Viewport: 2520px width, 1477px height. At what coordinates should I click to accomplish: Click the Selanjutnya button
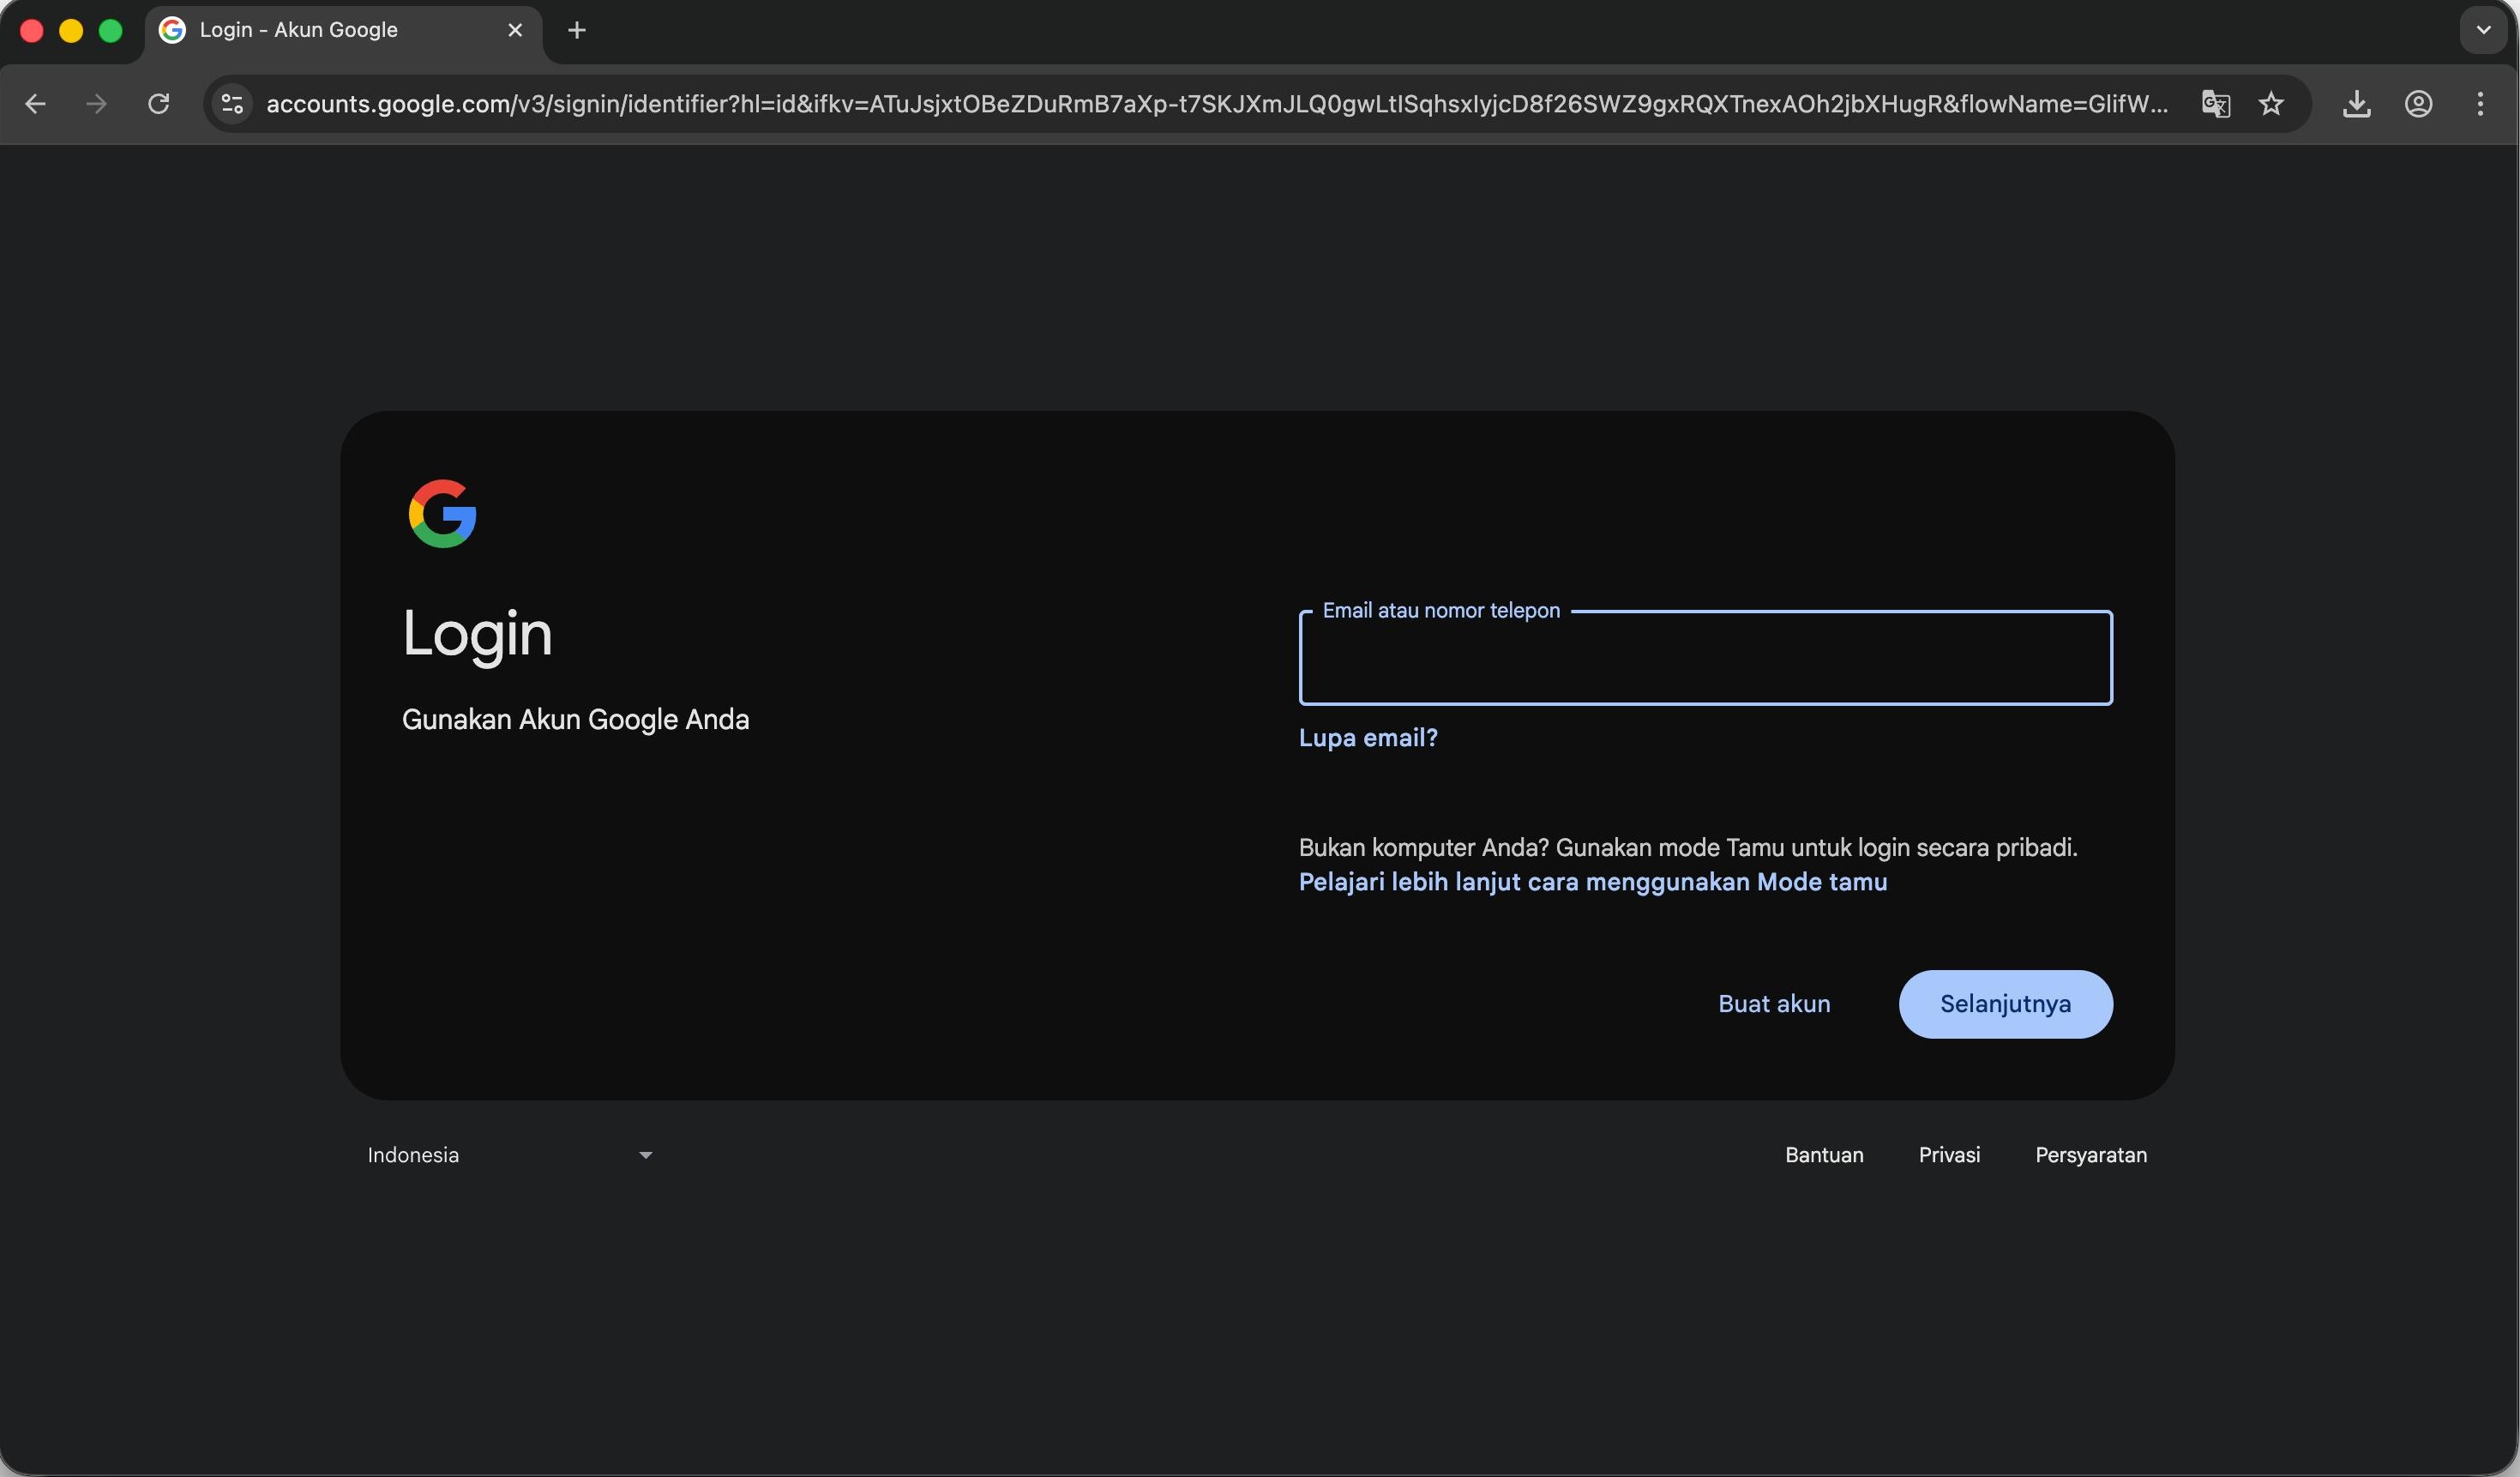(x=2005, y=1004)
